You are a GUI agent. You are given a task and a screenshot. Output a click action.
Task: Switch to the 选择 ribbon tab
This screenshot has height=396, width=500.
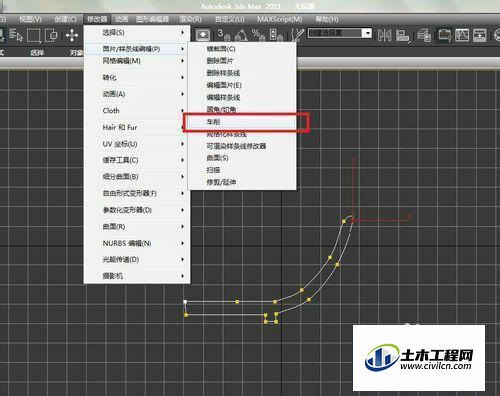coord(37,52)
